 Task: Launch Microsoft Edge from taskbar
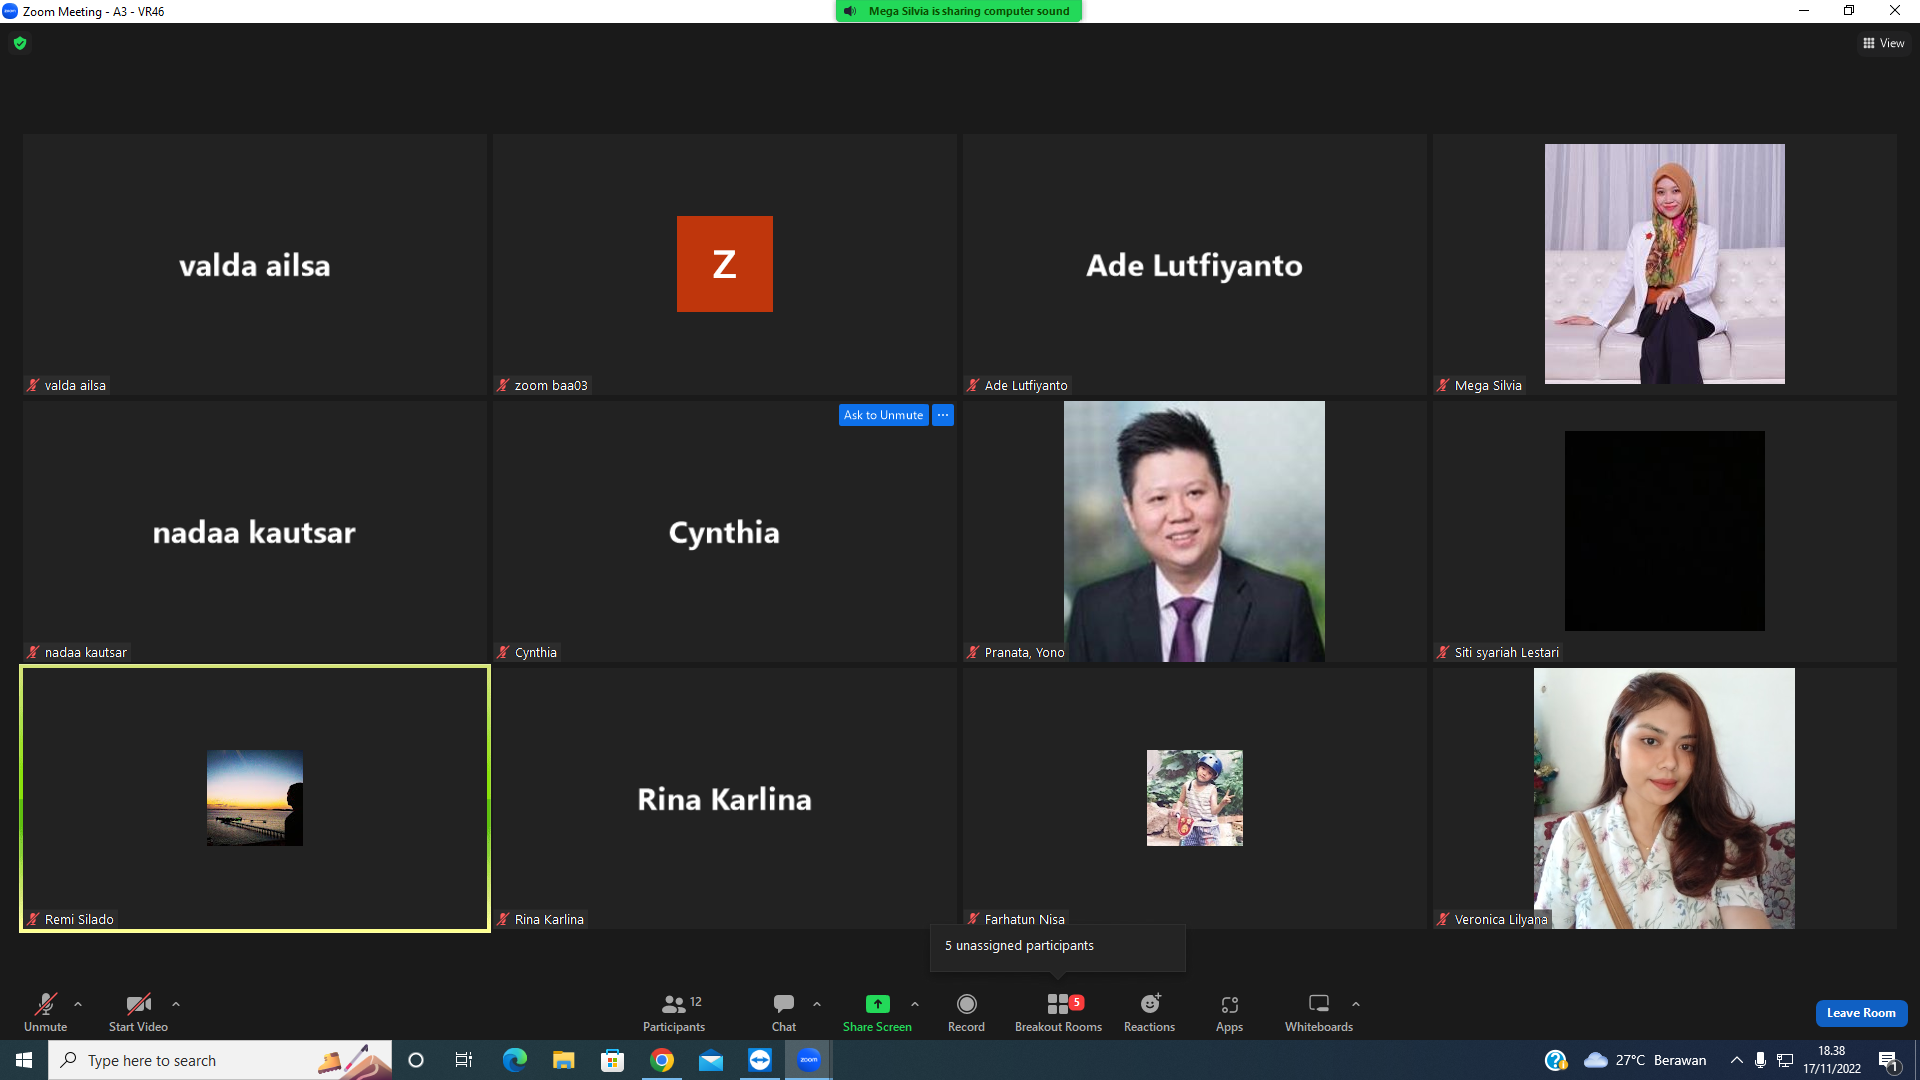(514, 1060)
